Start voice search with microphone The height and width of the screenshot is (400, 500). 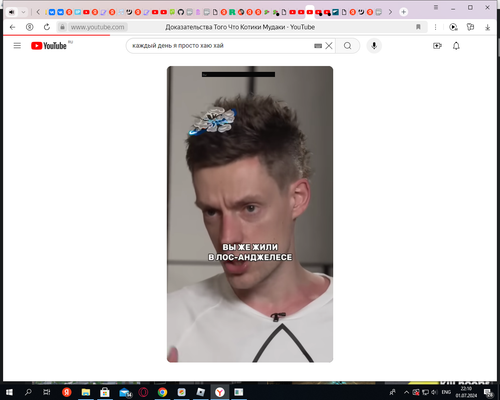coord(374,46)
